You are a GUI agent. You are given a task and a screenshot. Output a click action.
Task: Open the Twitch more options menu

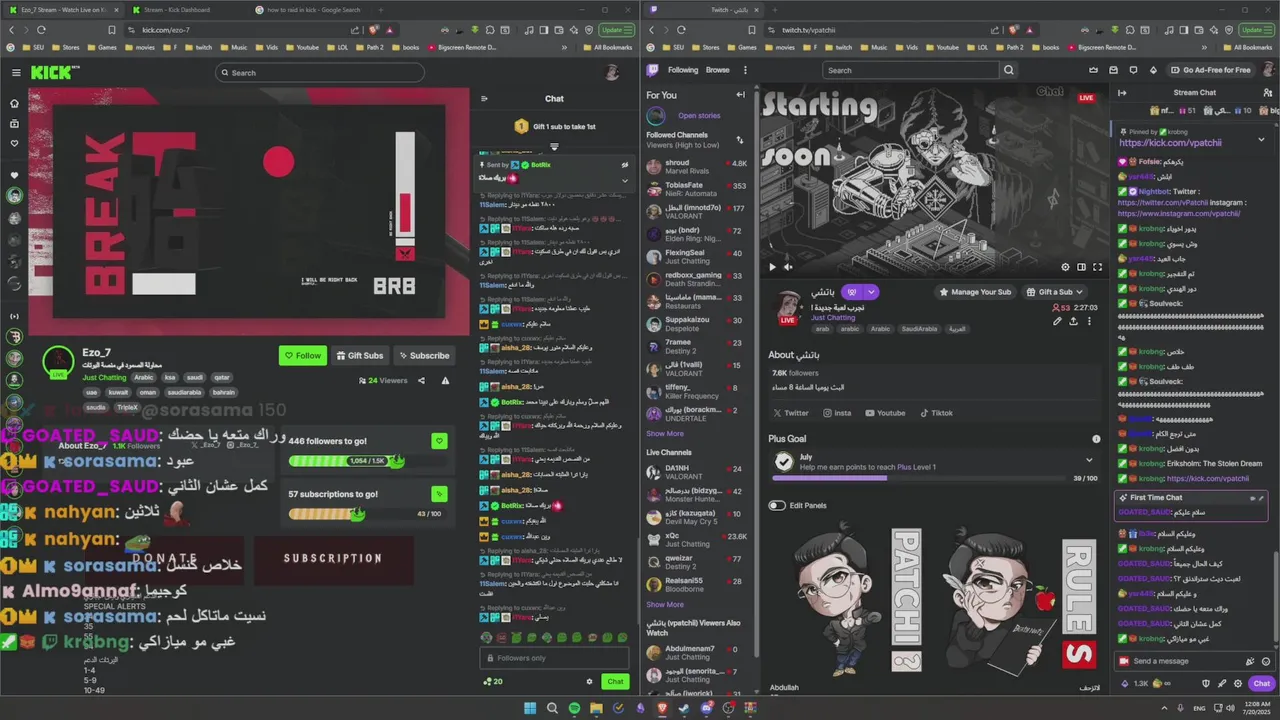point(745,70)
